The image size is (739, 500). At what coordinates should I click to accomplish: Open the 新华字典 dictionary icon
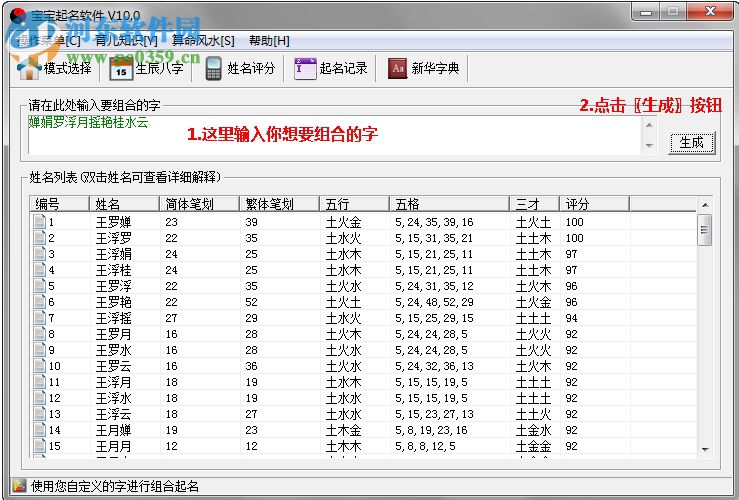click(x=397, y=69)
